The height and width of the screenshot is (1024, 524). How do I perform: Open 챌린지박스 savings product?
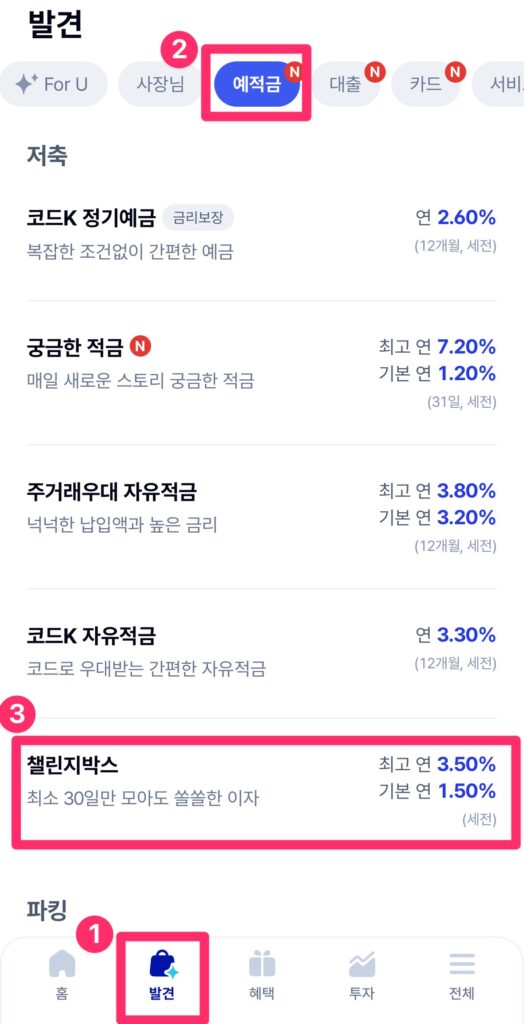point(261,791)
